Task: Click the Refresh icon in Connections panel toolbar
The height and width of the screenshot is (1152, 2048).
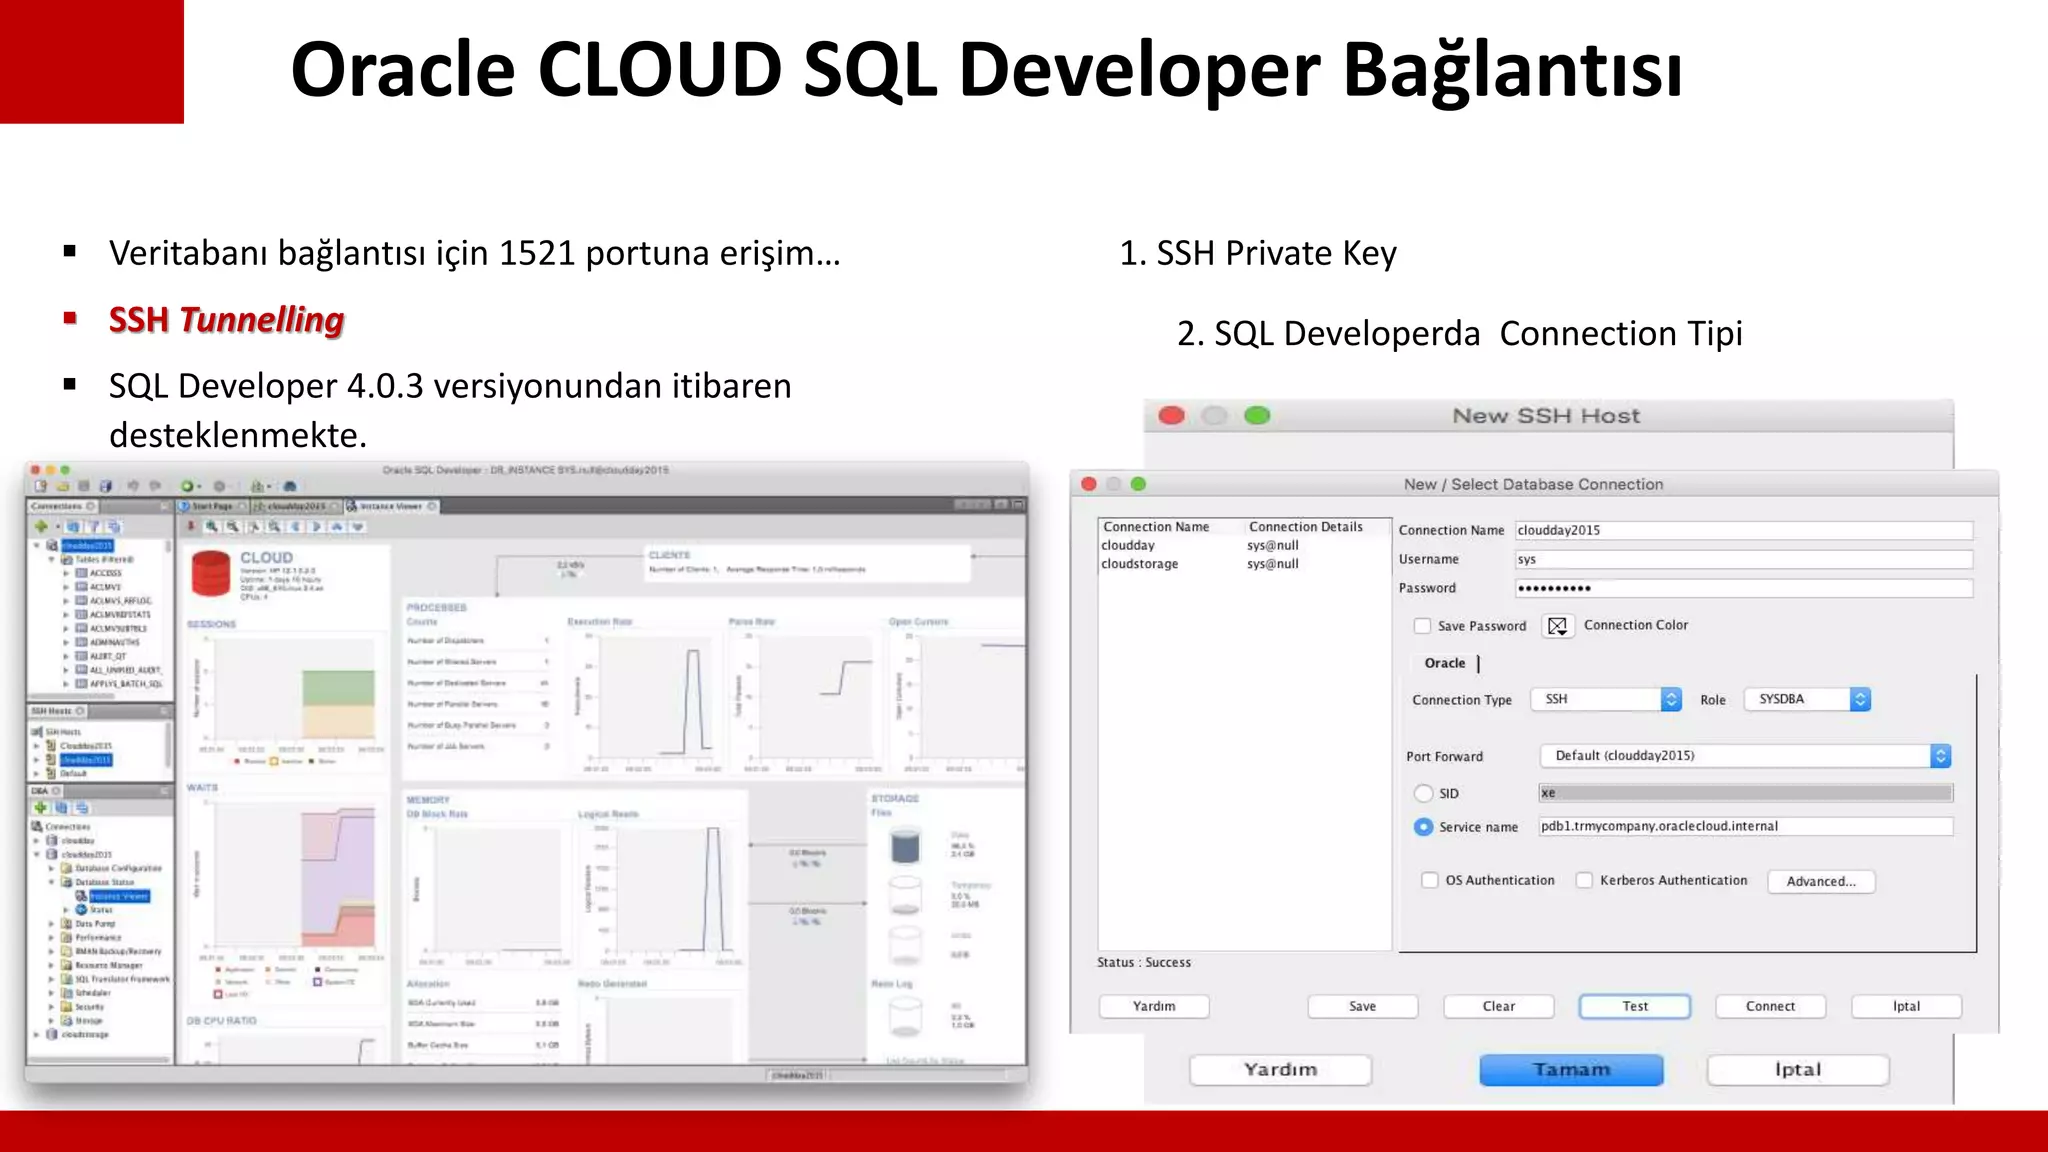Action: (74, 526)
